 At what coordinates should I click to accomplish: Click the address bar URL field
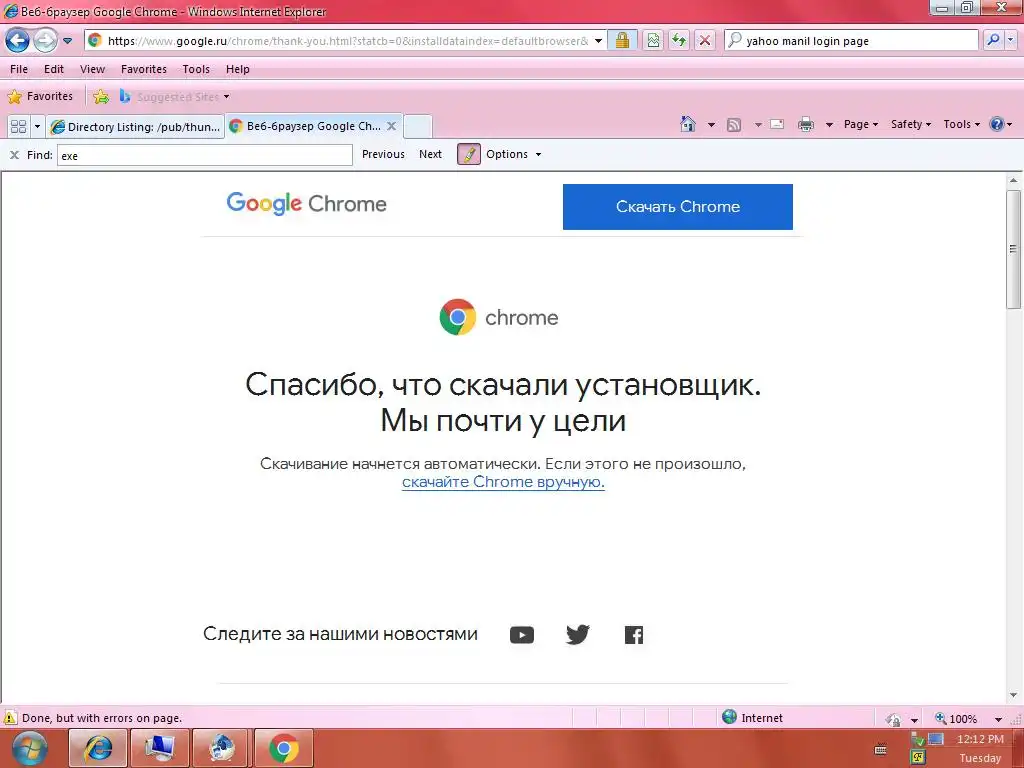(338, 40)
